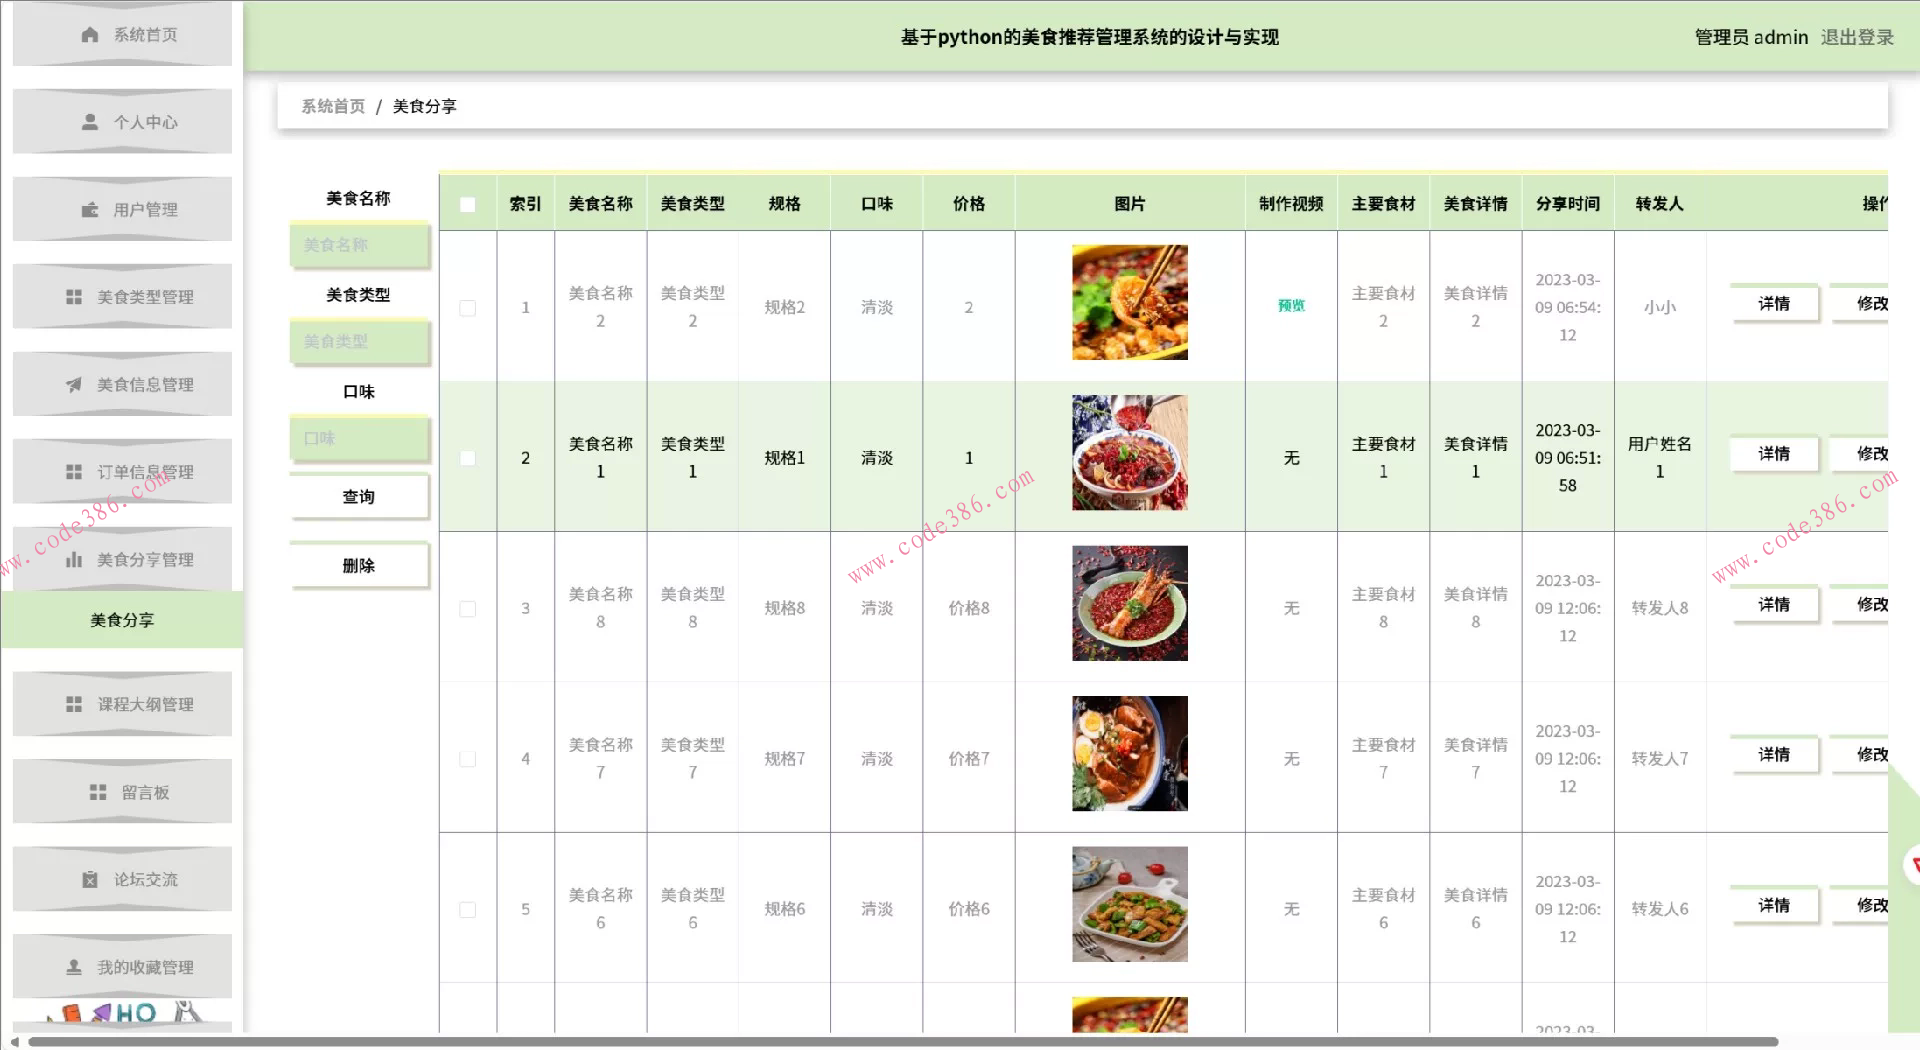This screenshot has height=1050, width=1920.
Task: Go to 系统首页 via the breadcrumb
Action: (x=333, y=106)
